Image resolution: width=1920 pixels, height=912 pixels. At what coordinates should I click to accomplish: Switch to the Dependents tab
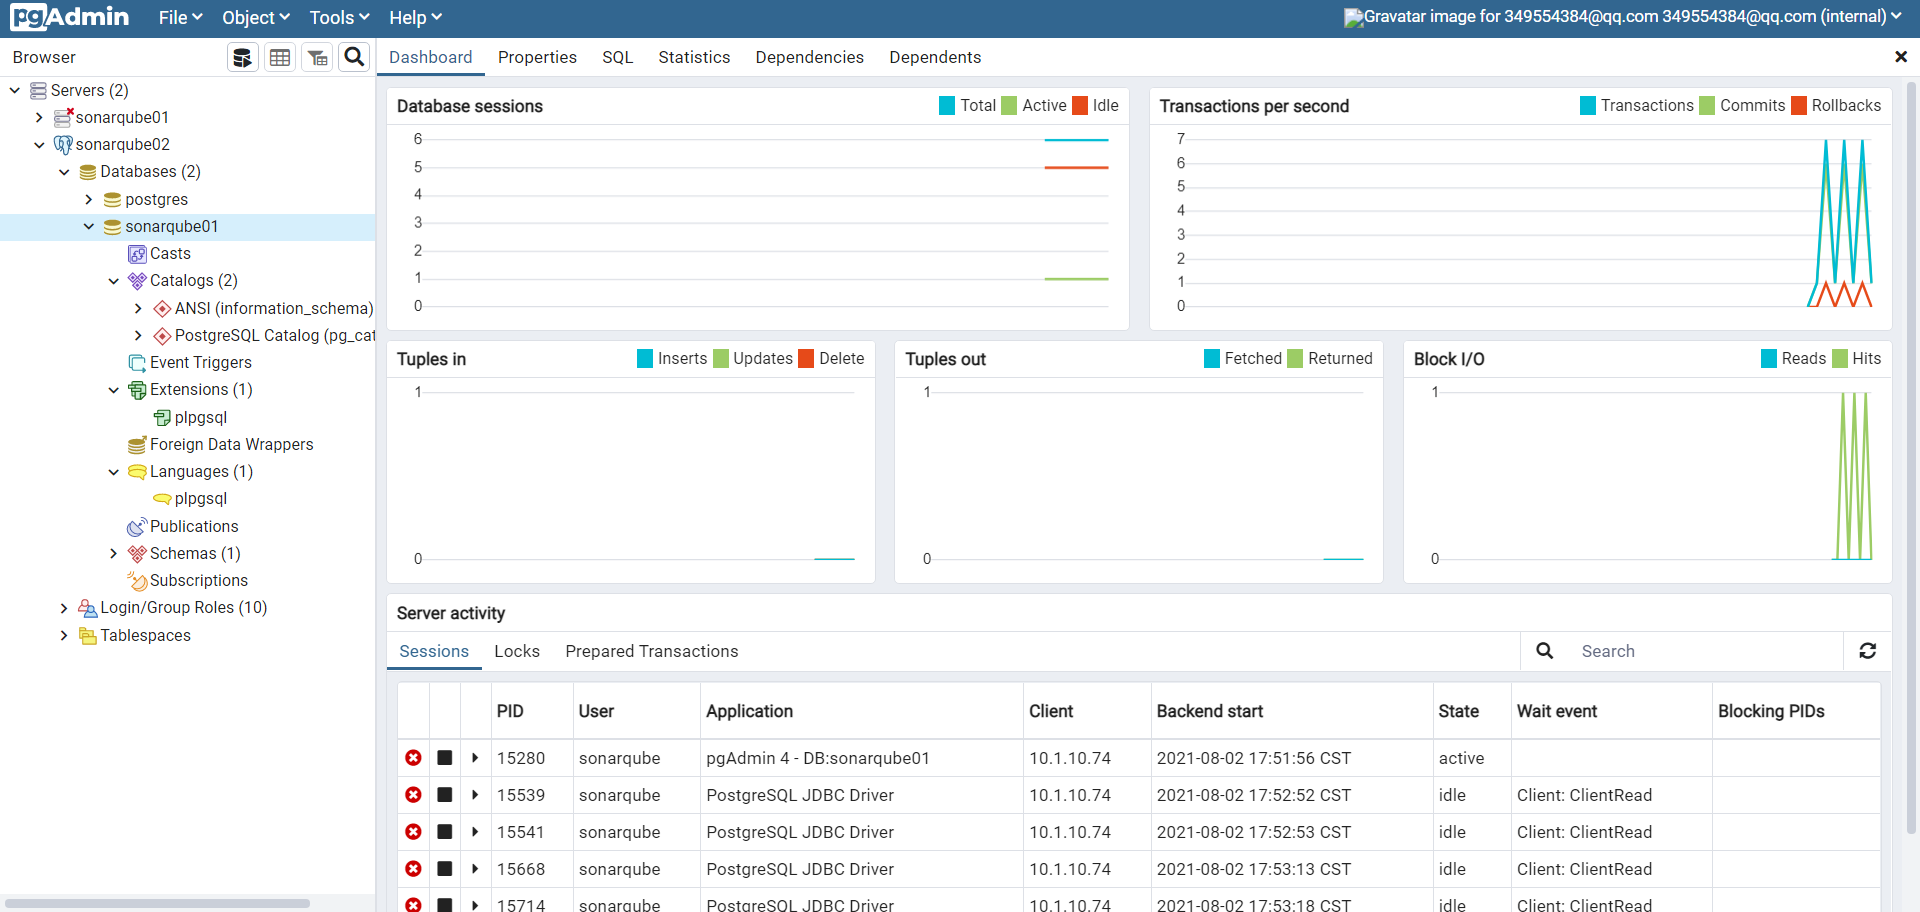935,57
